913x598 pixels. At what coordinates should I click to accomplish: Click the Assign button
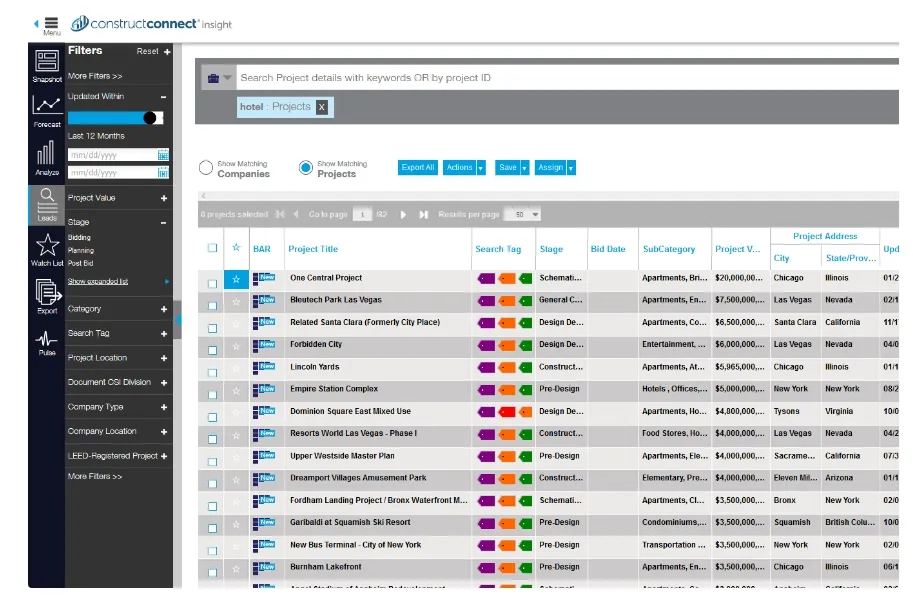pyautogui.click(x=550, y=168)
